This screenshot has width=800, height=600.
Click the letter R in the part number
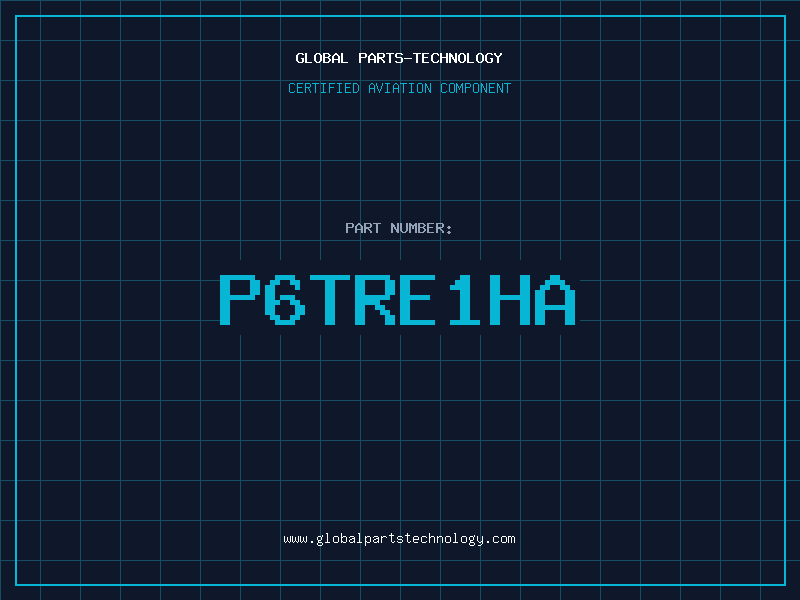coord(376,300)
